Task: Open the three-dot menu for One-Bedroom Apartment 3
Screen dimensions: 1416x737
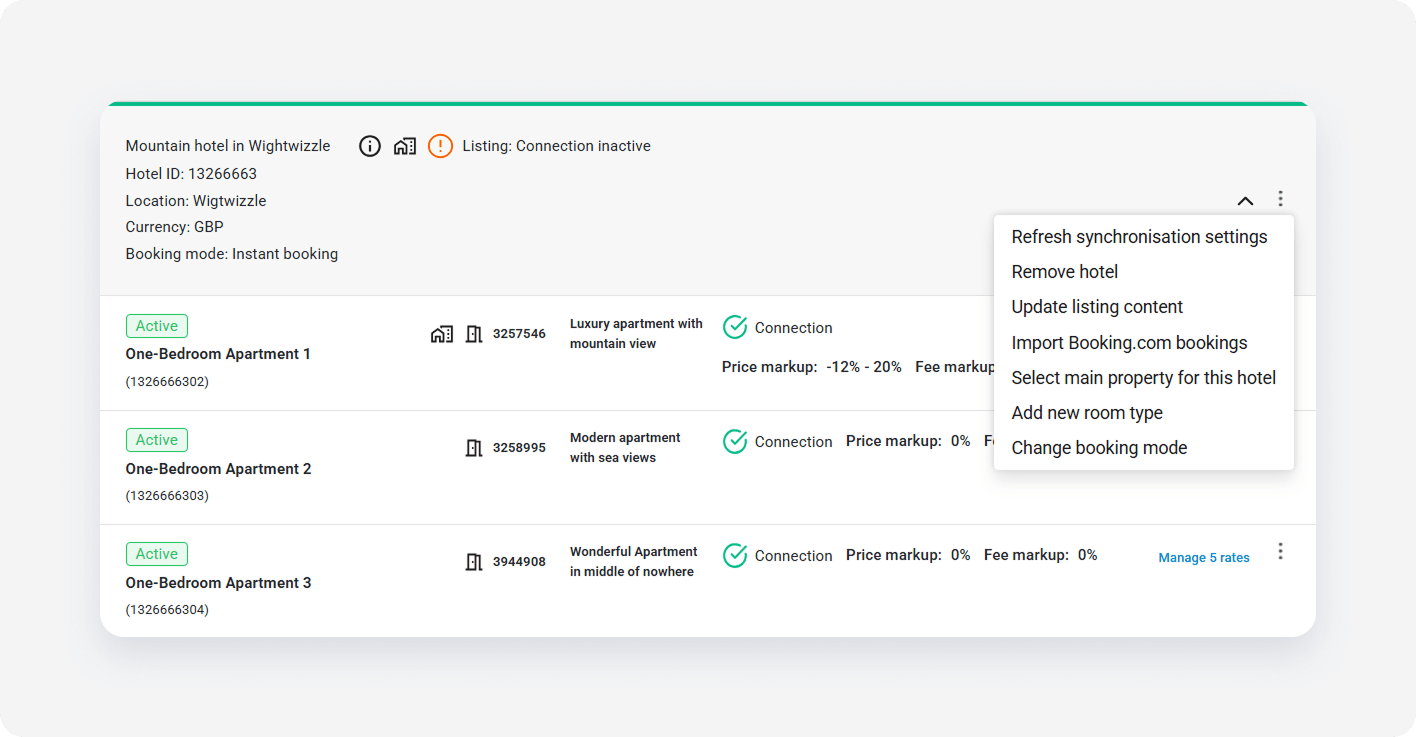Action: coord(1280,551)
